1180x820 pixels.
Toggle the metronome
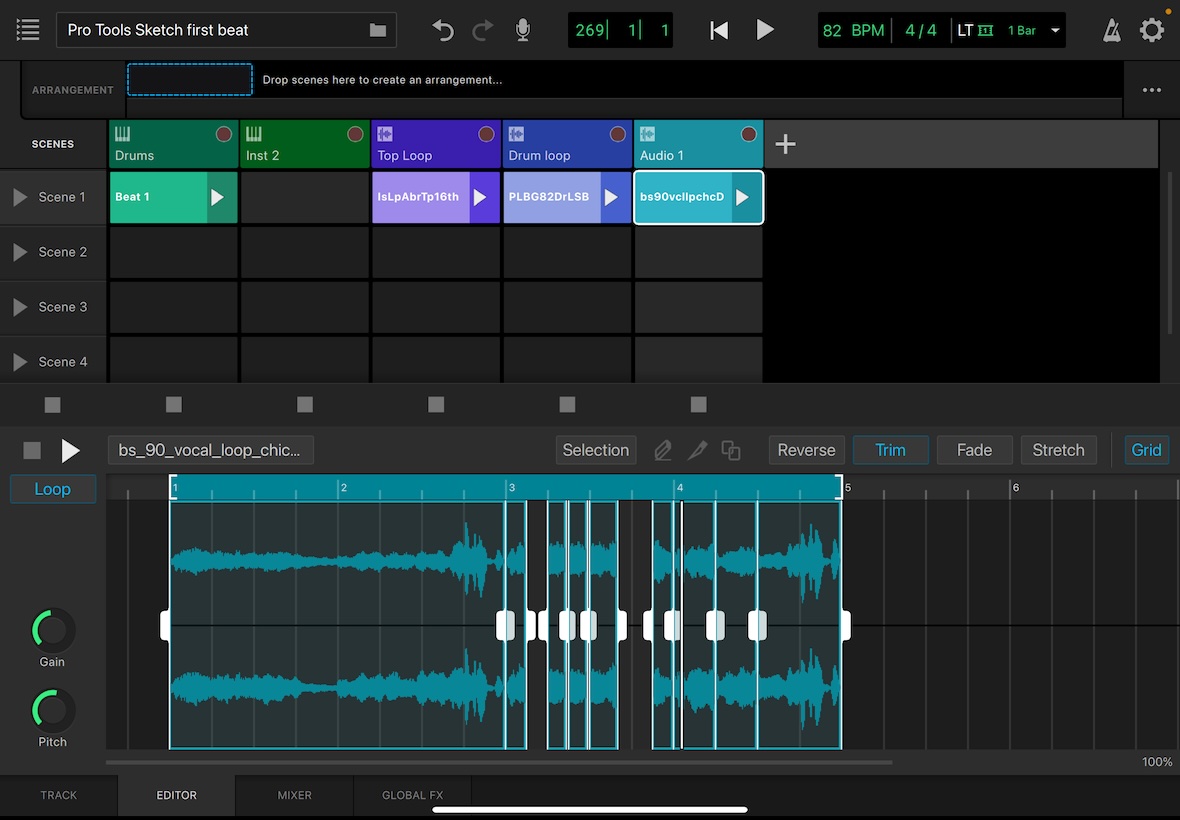1112,30
